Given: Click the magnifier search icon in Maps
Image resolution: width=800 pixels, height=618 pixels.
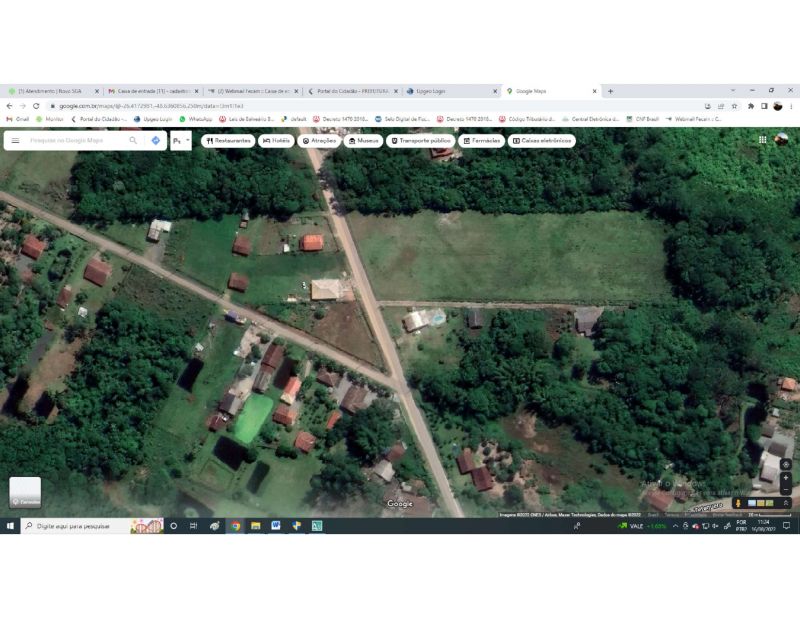Looking at the screenshot, I should tap(133, 140).
